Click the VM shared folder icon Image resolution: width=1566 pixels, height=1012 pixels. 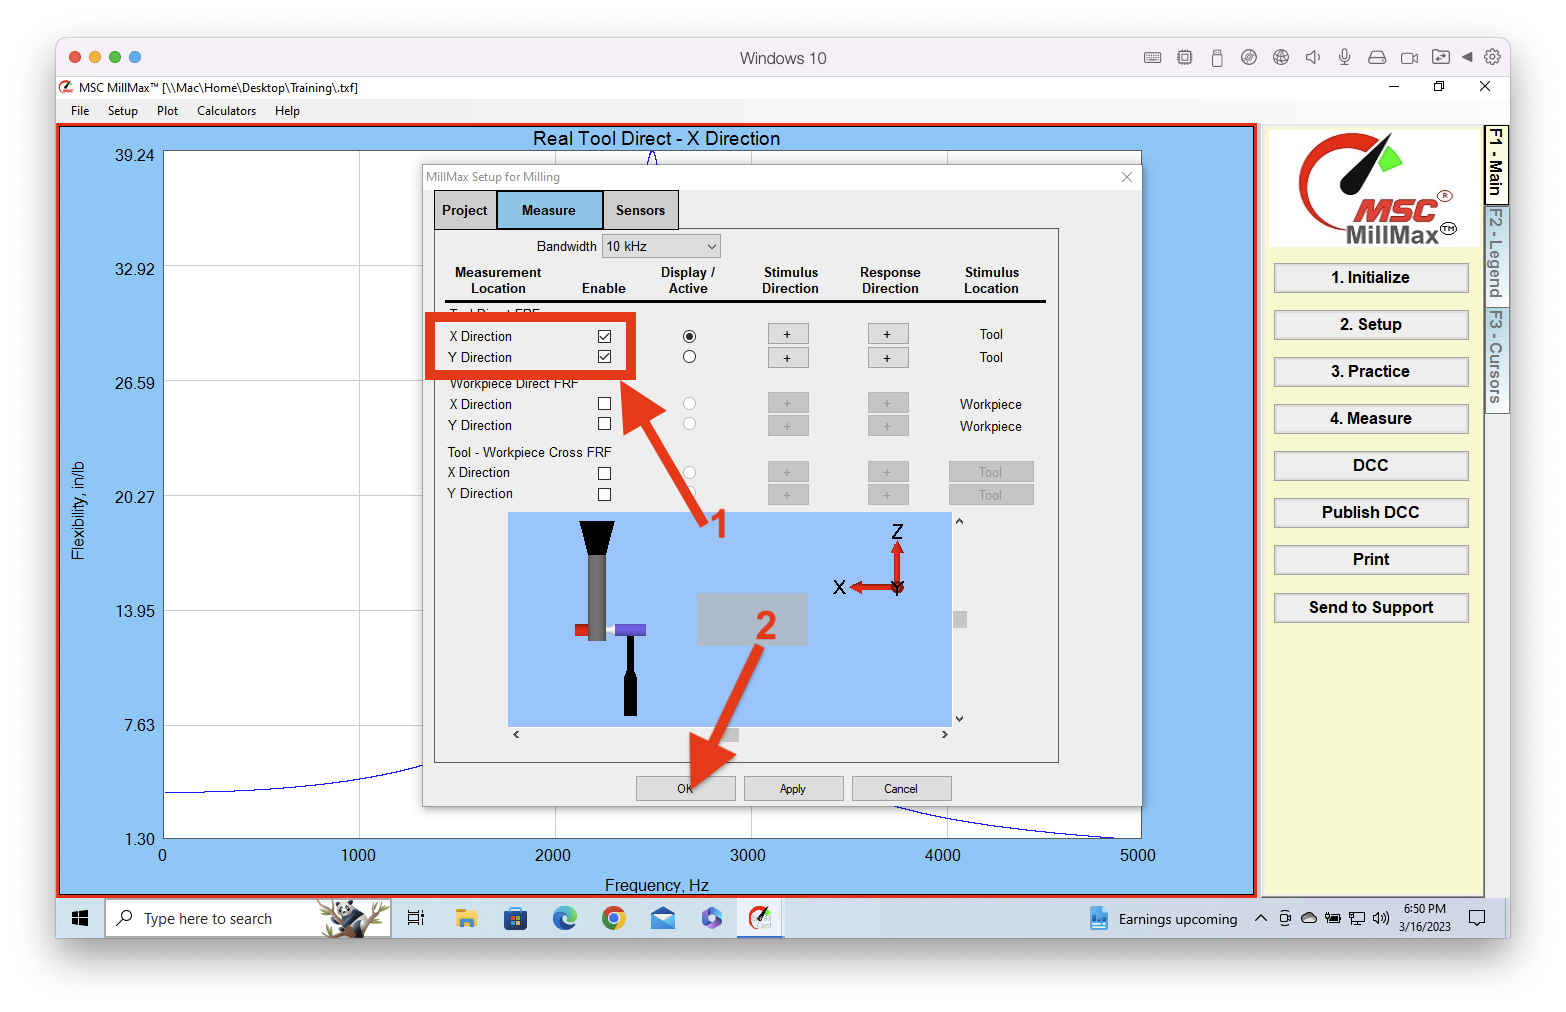pyautogui.click(x=1441, y=57)
